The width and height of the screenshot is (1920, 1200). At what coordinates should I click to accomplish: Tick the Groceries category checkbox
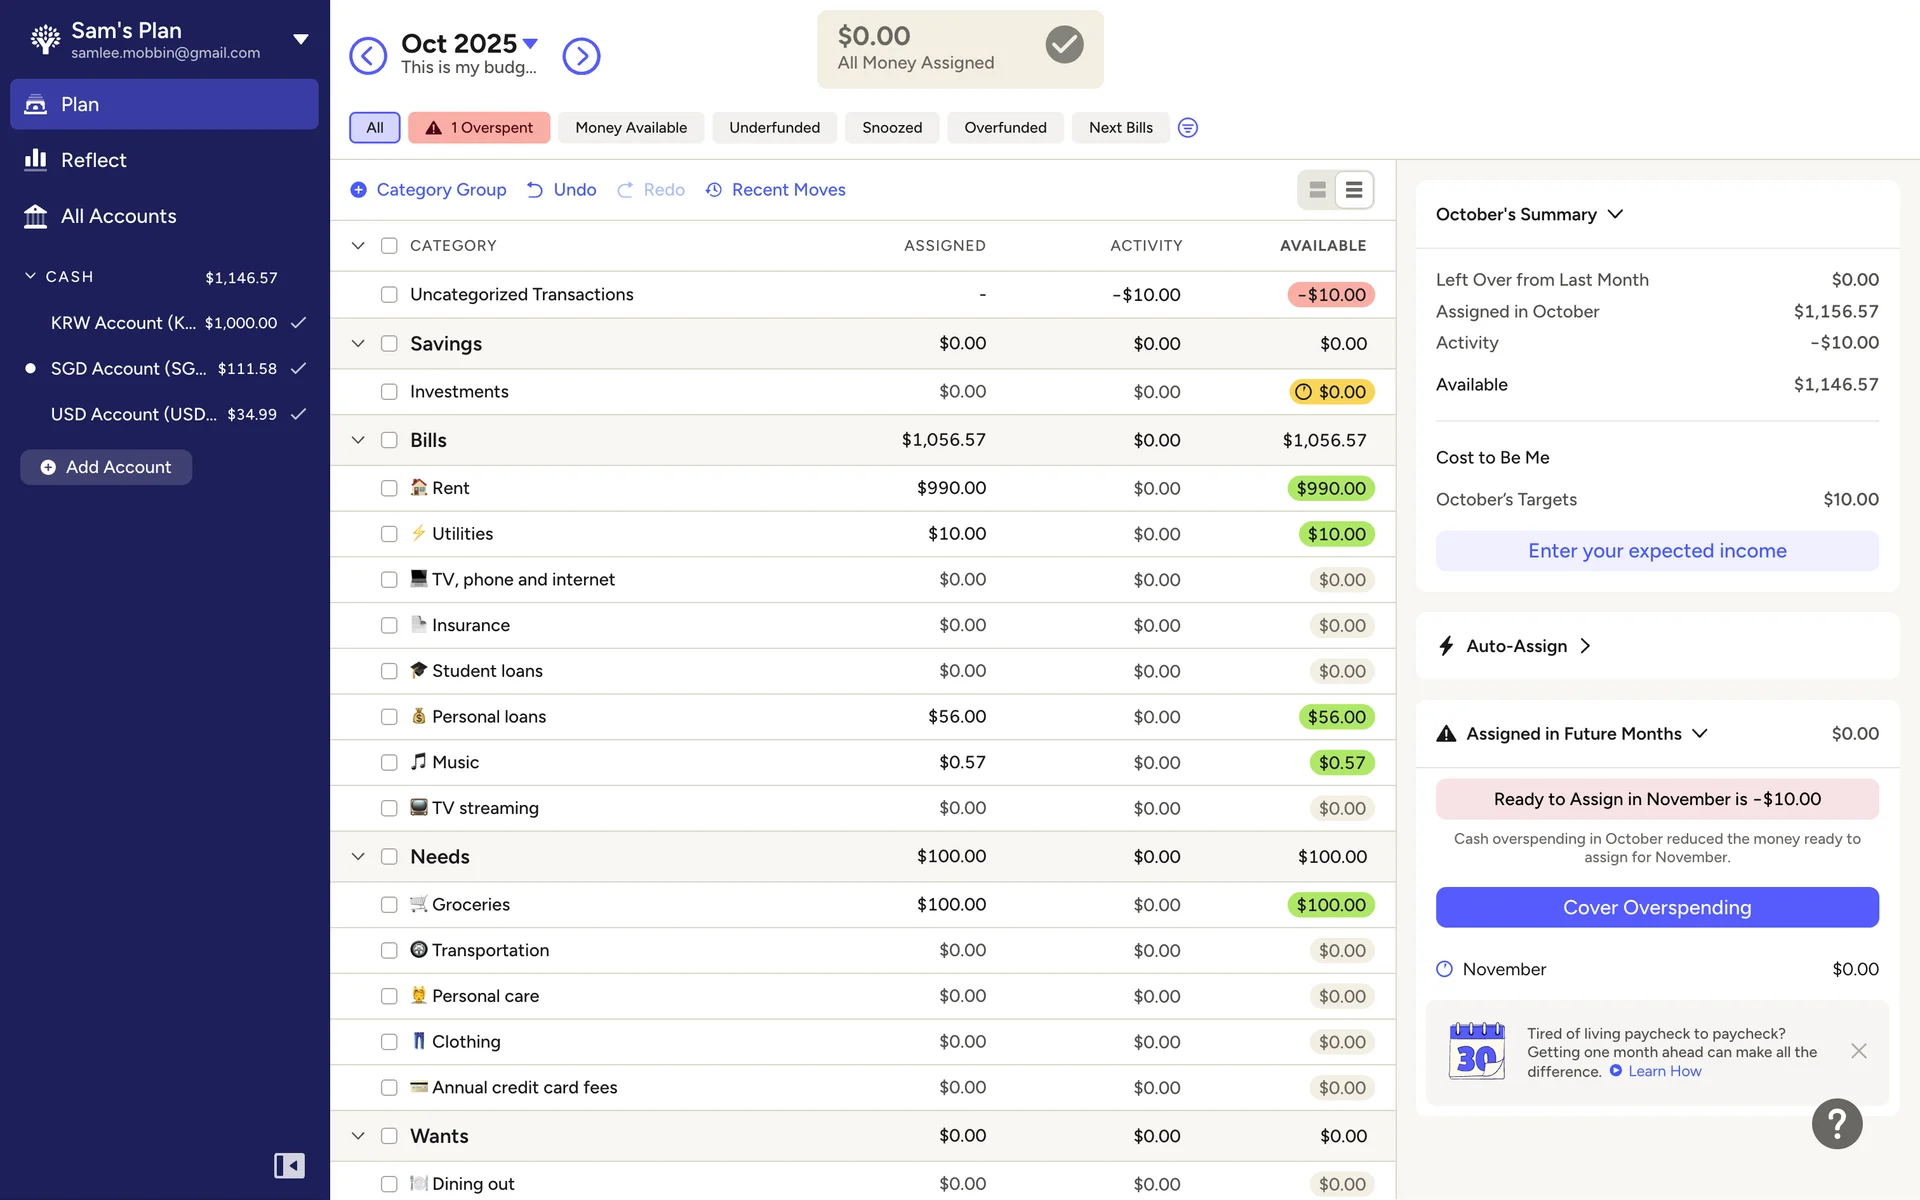389,905
